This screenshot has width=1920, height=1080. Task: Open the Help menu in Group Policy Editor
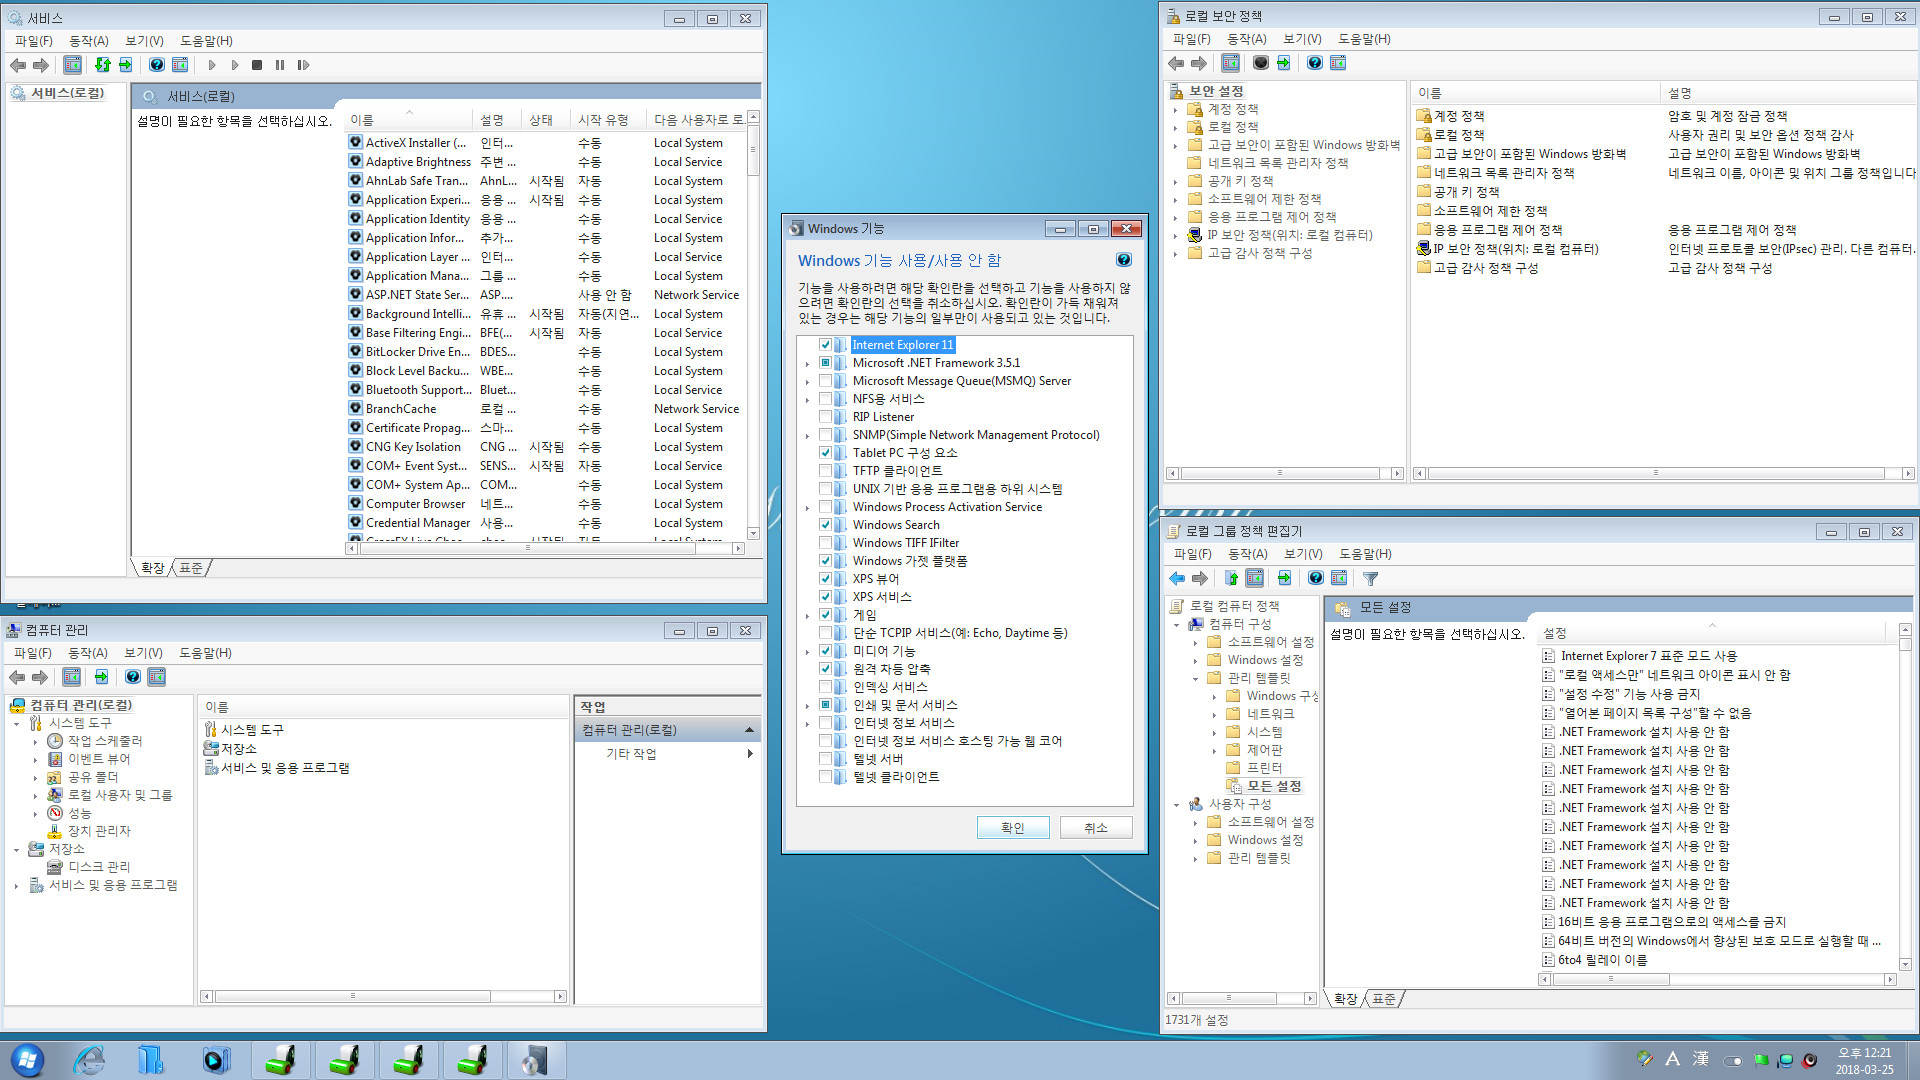[1365, 554]
